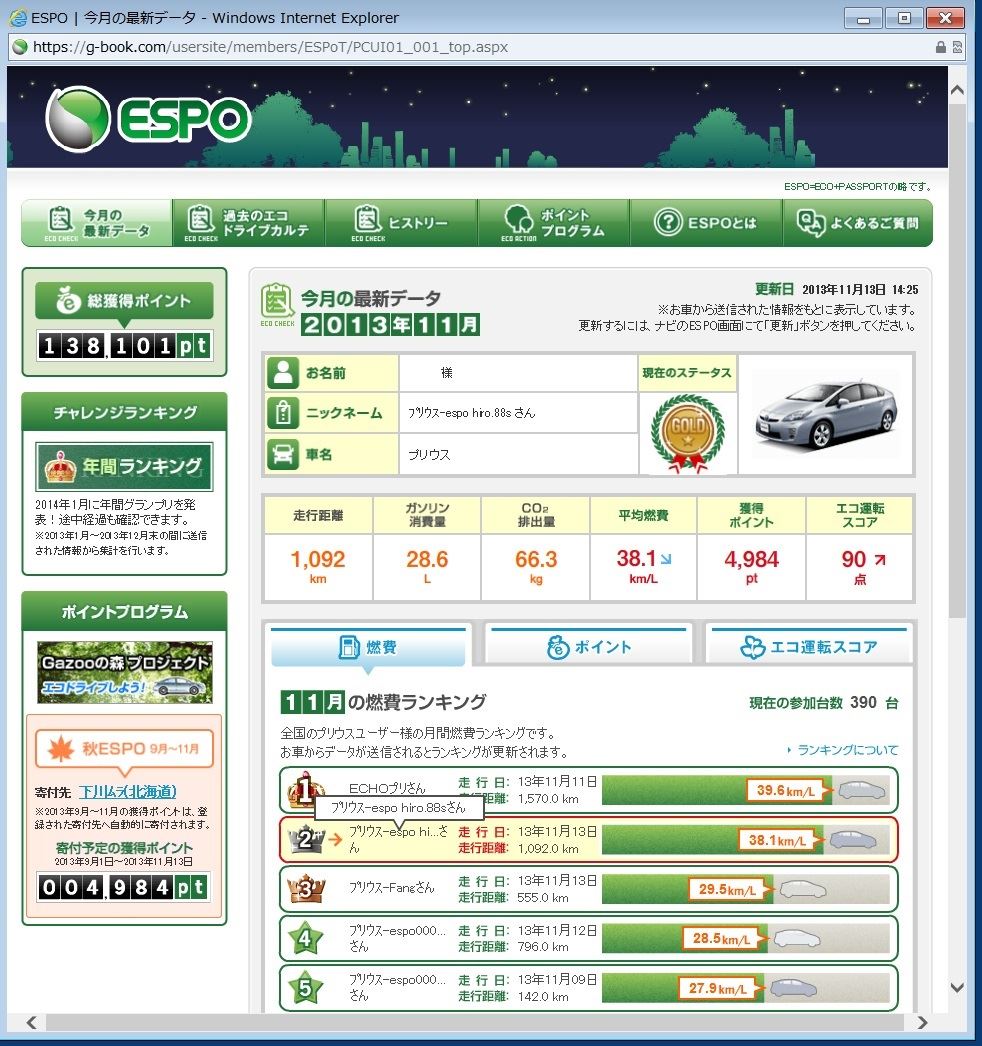
Task: Click the 39.6 km/L fuel value label
Action: pyautogui.click(x=786, y=791)
